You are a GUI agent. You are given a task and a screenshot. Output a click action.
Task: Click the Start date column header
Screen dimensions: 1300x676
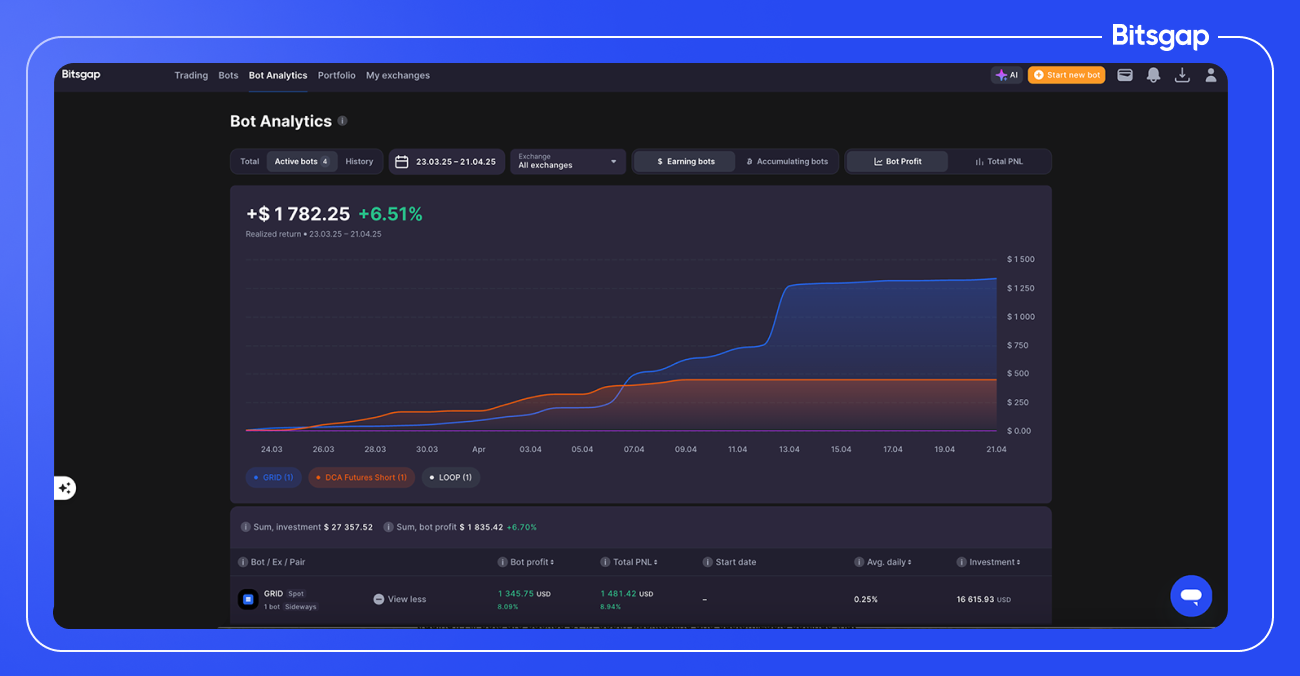pyautogui.click(x=736, y=562)
